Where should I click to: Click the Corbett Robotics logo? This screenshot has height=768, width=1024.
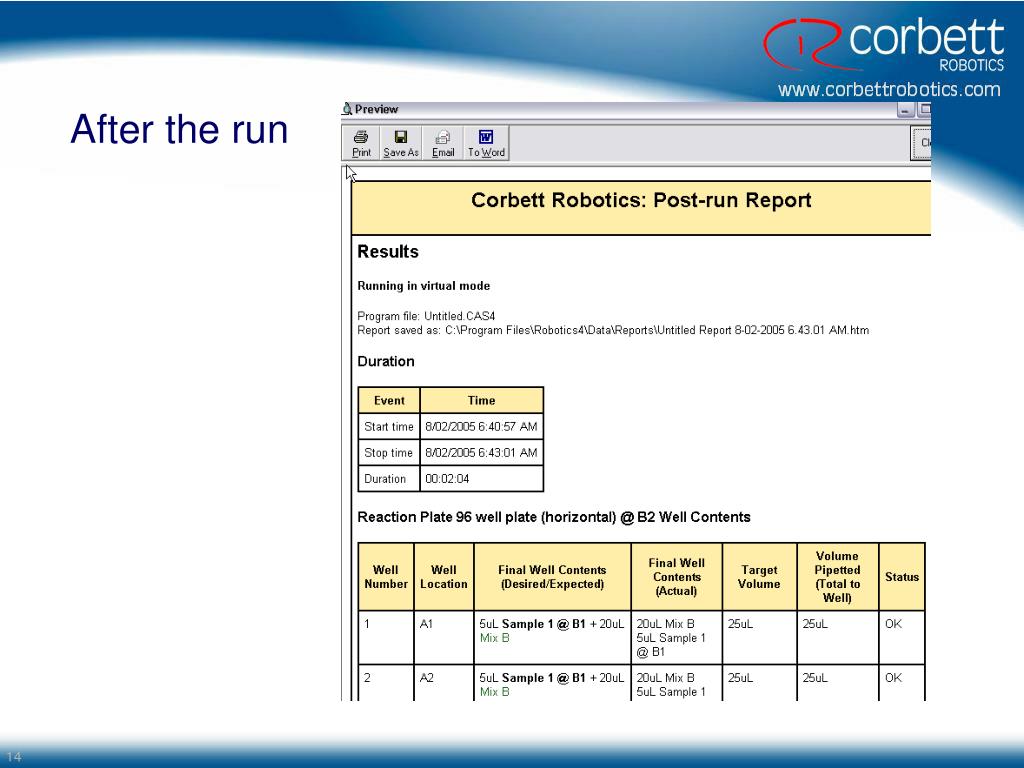[883, 44]
